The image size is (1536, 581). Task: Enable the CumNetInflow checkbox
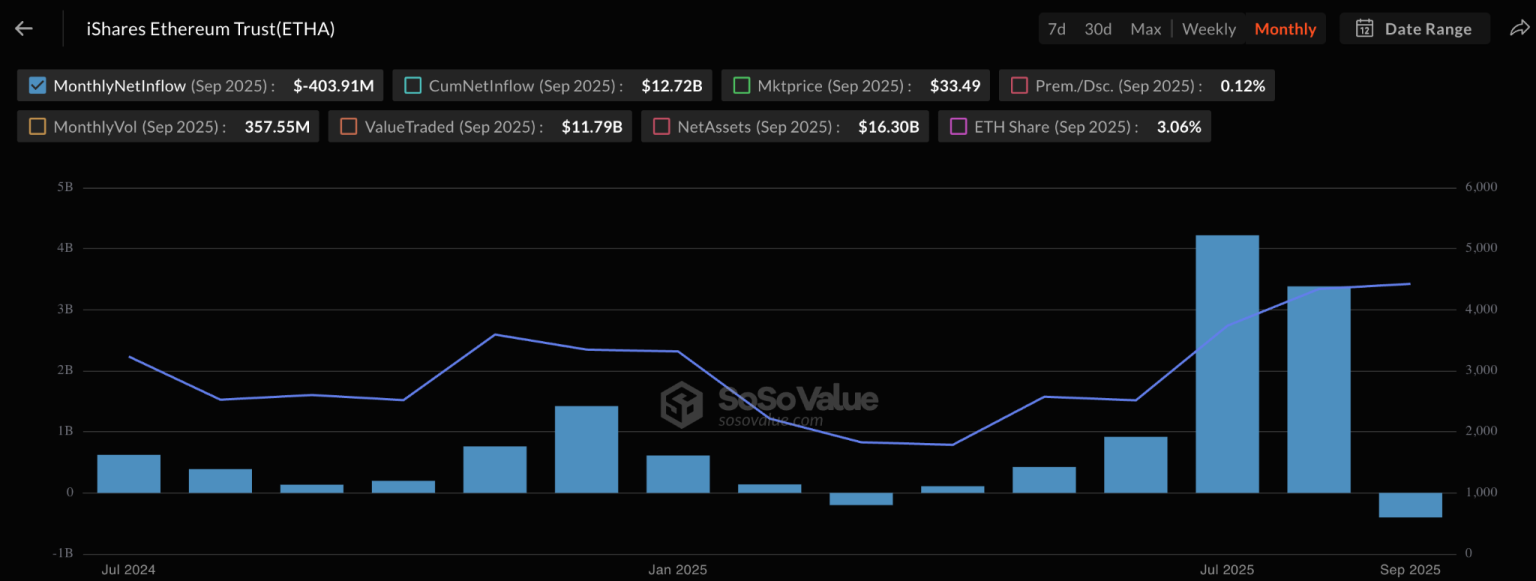tap(413, 86)
